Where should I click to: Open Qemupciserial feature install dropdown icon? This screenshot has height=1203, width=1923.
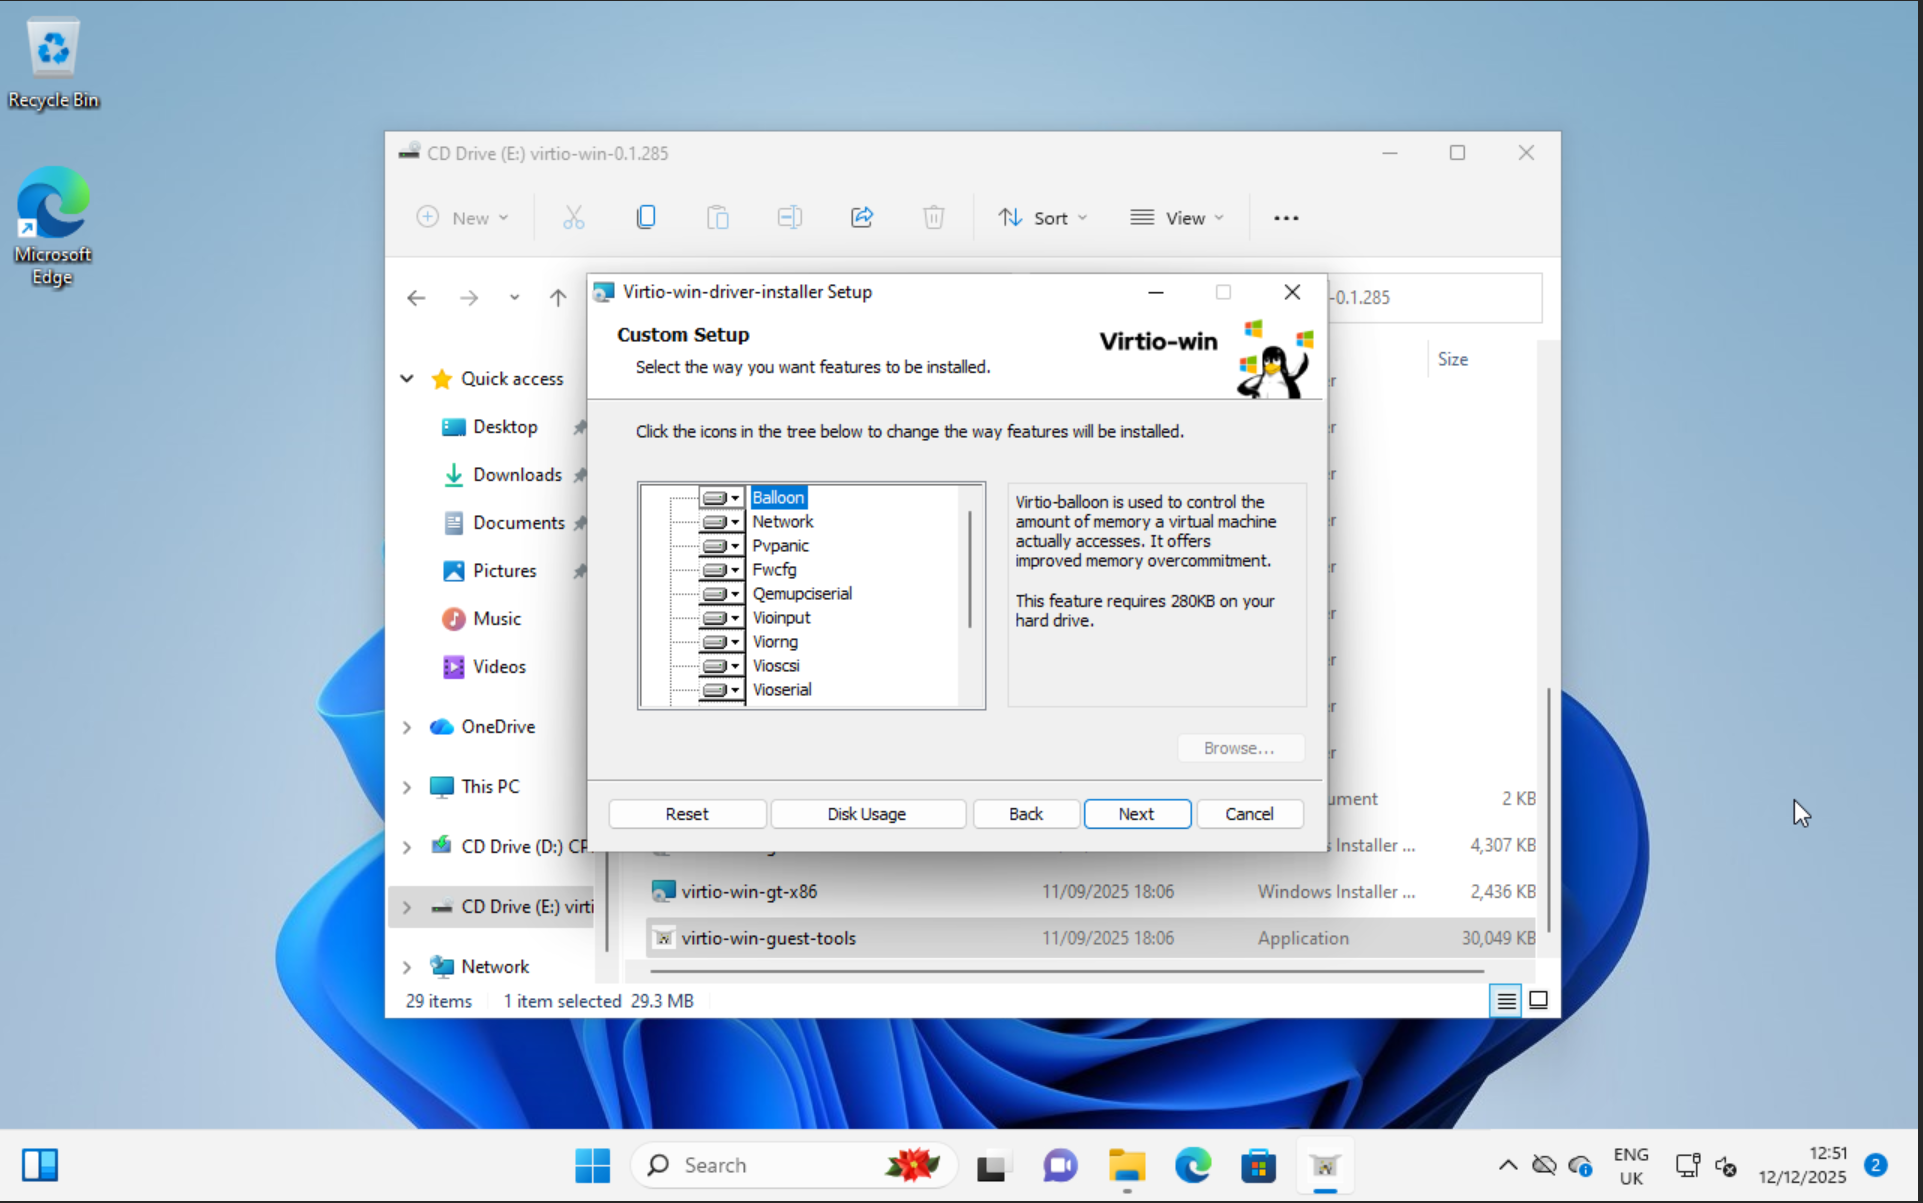point(721,594)
